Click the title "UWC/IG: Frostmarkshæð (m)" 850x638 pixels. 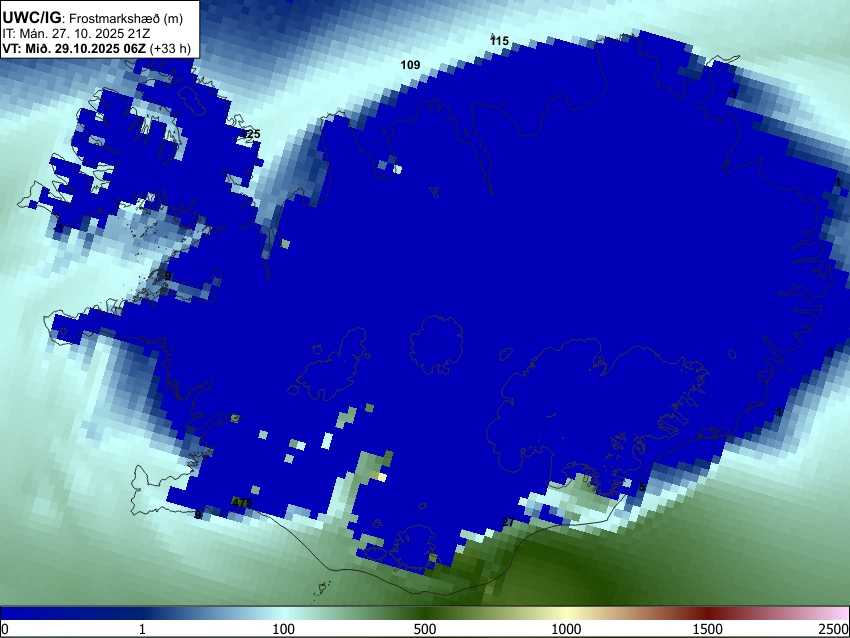click(93, 18)
